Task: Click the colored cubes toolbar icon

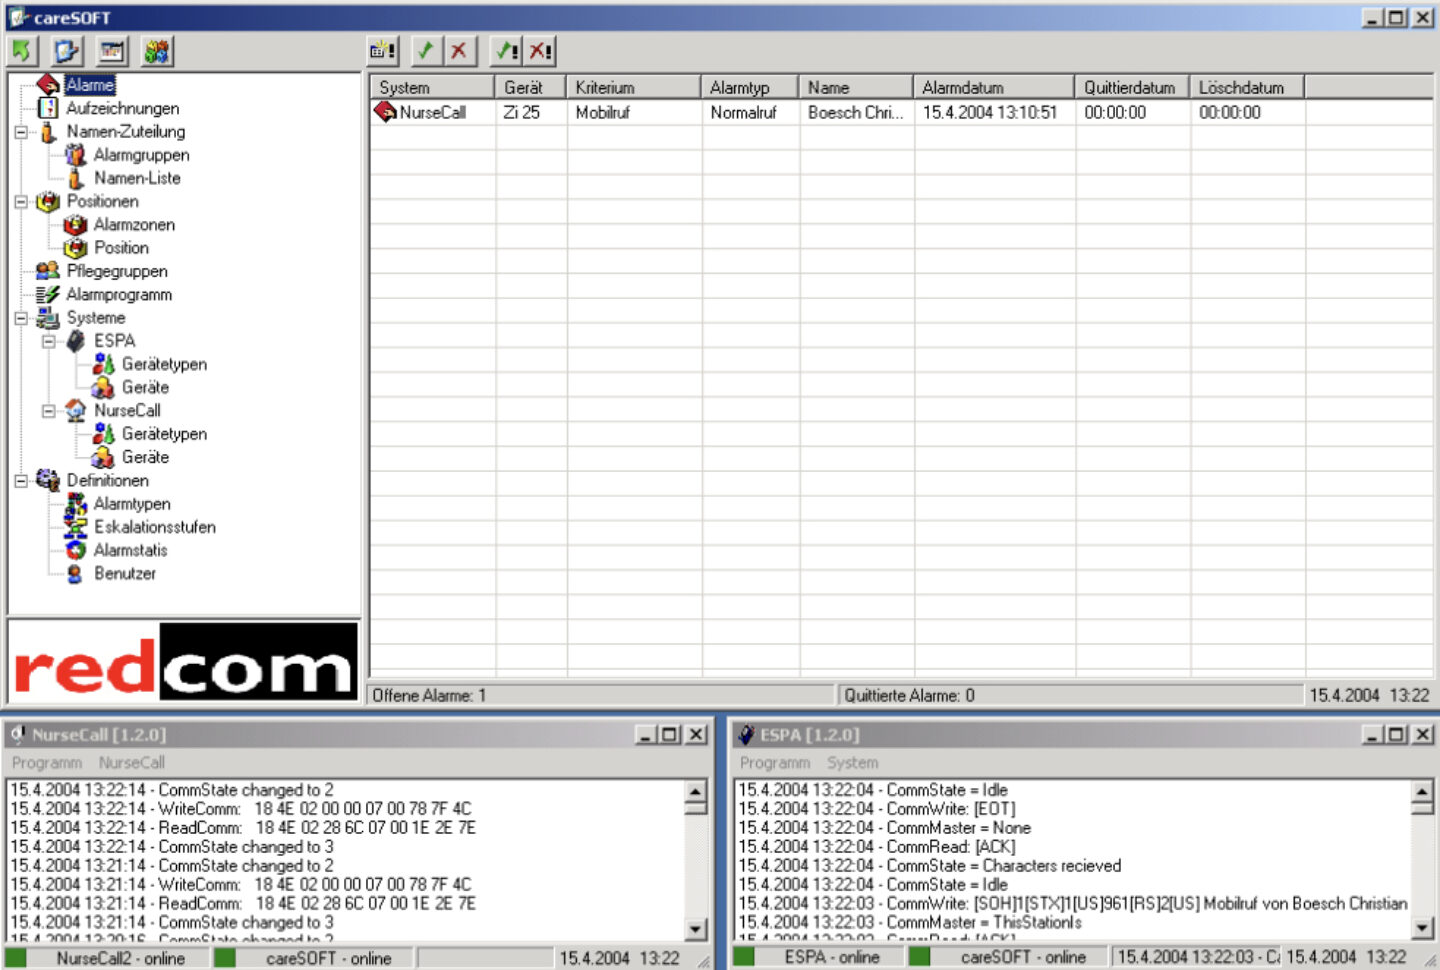Action: (x=157, y=51)
